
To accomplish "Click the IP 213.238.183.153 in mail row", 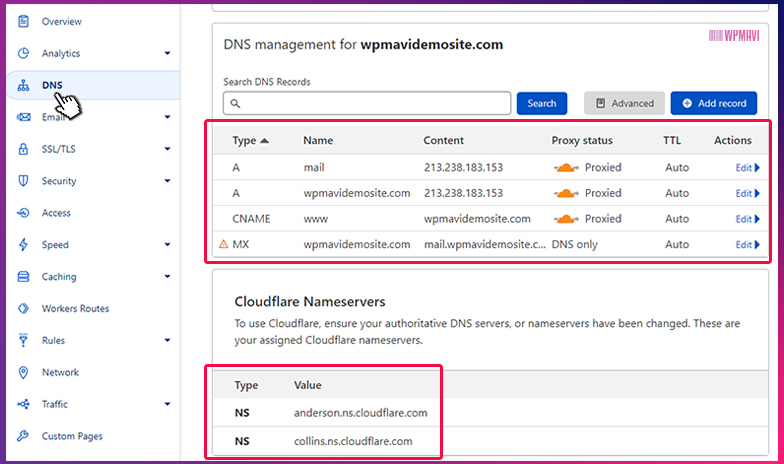I will tap(464, 168).
